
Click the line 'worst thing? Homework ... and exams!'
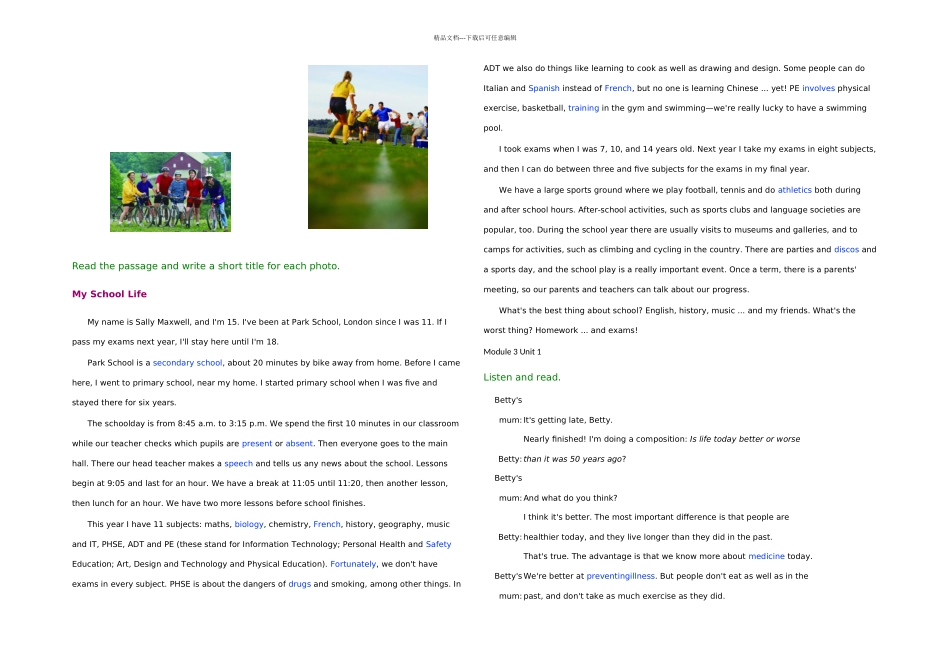(x=560, y=330)
